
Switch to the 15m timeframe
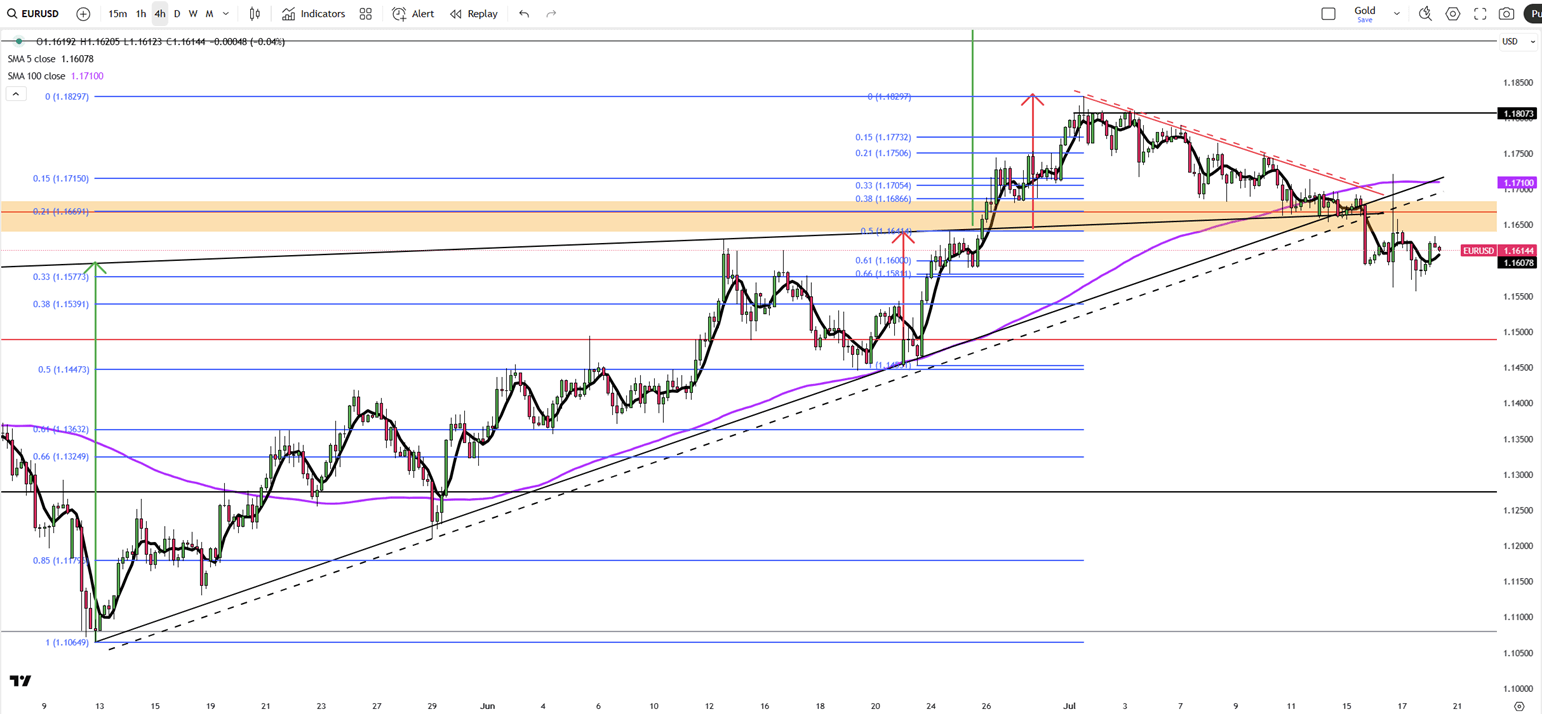117,14
